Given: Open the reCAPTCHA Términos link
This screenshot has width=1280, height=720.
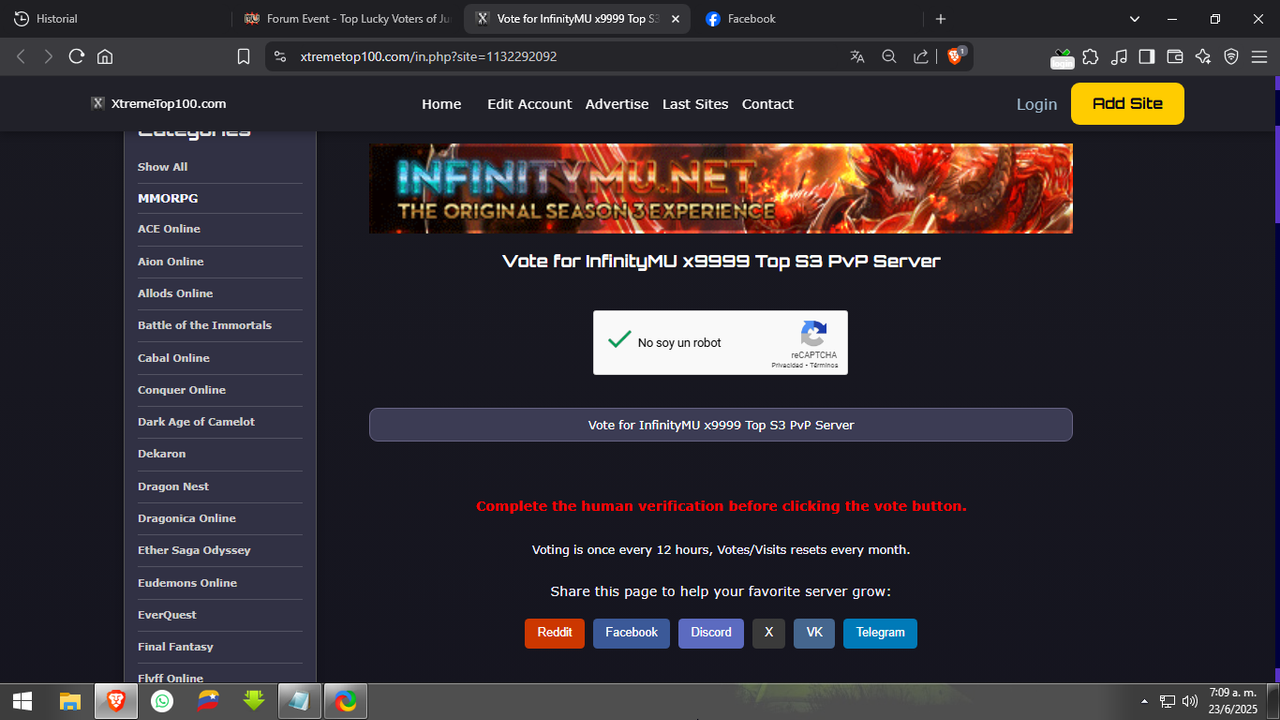Looking at the screenshot, I should coord(824,365).
